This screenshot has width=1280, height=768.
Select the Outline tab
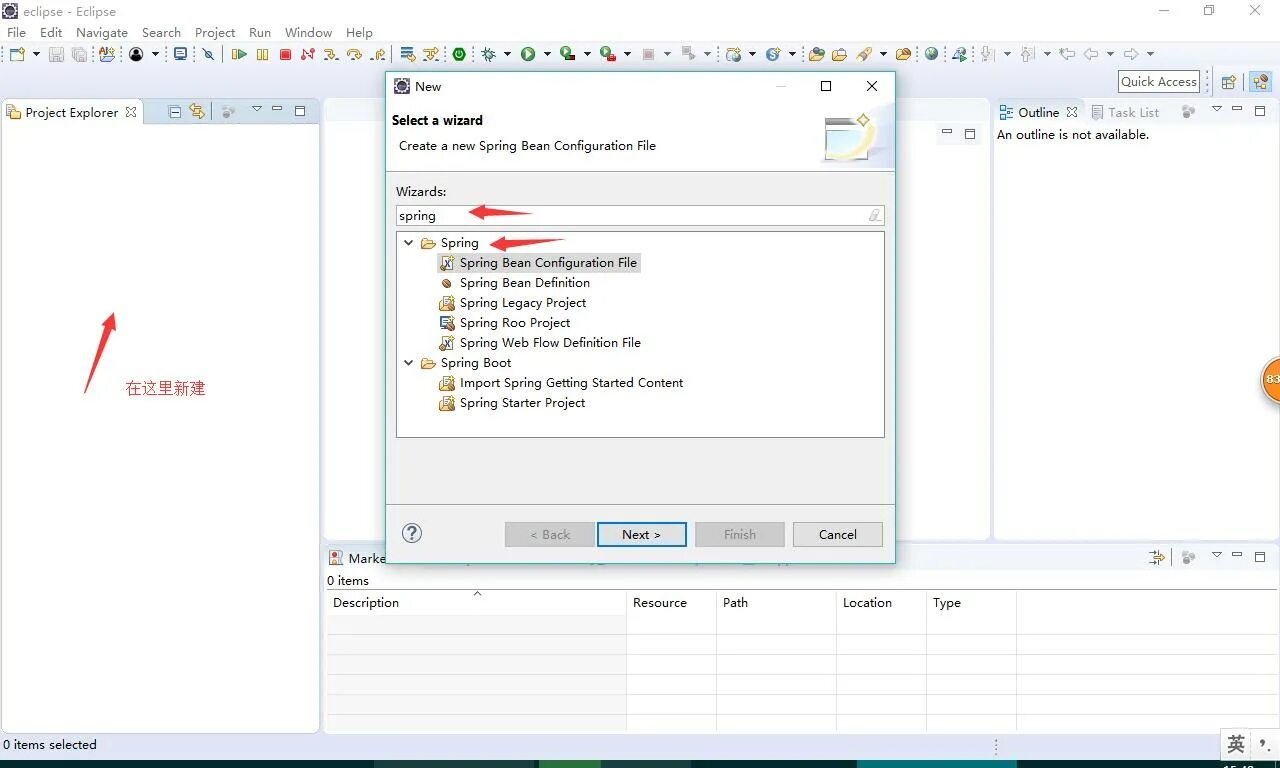(x=1038, y=112)
